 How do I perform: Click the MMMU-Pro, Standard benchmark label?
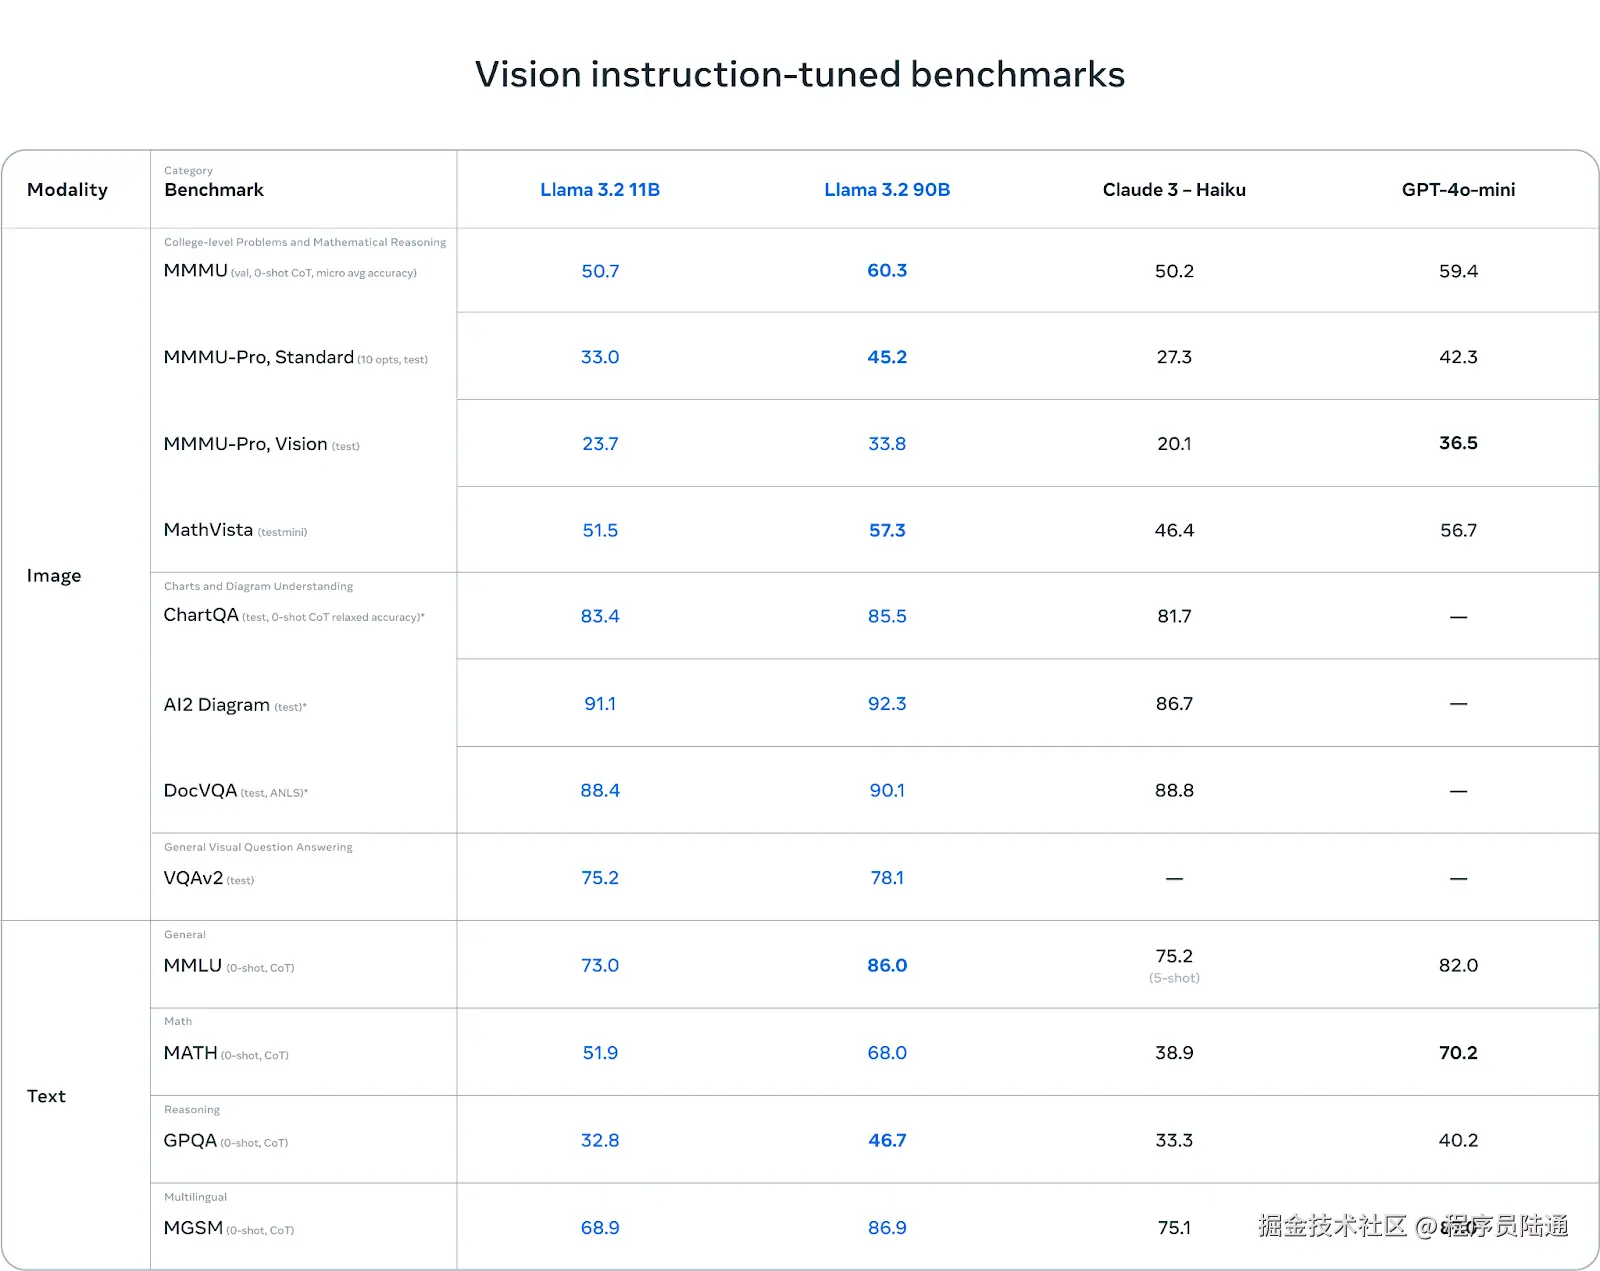(259, 357)
